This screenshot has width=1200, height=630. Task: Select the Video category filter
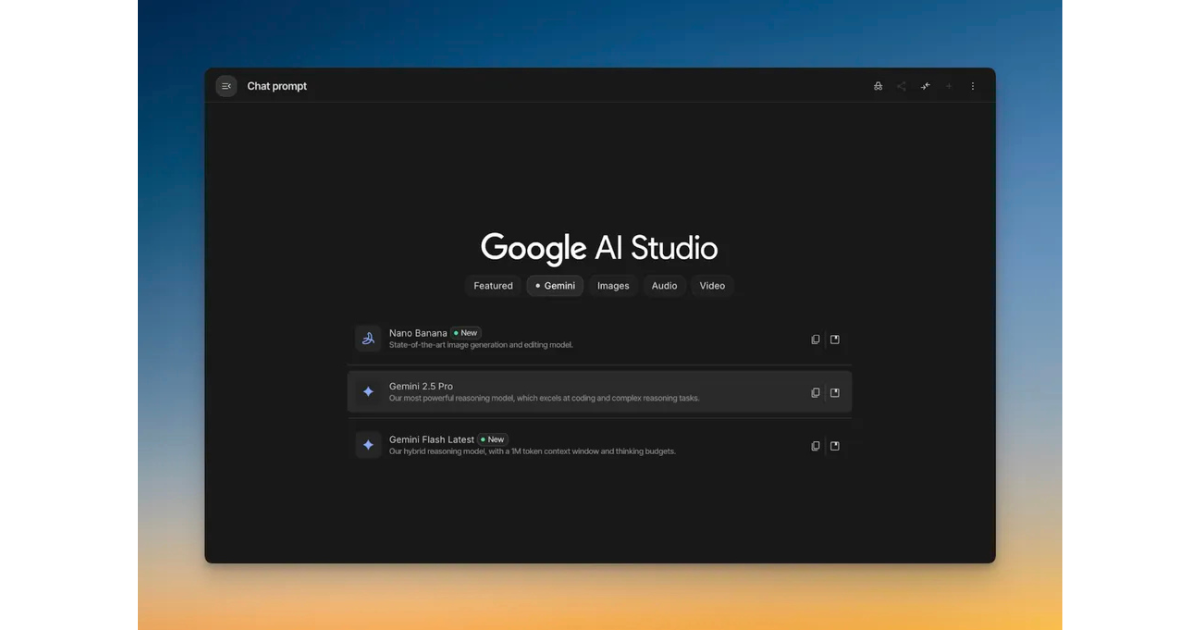[712, 286]
